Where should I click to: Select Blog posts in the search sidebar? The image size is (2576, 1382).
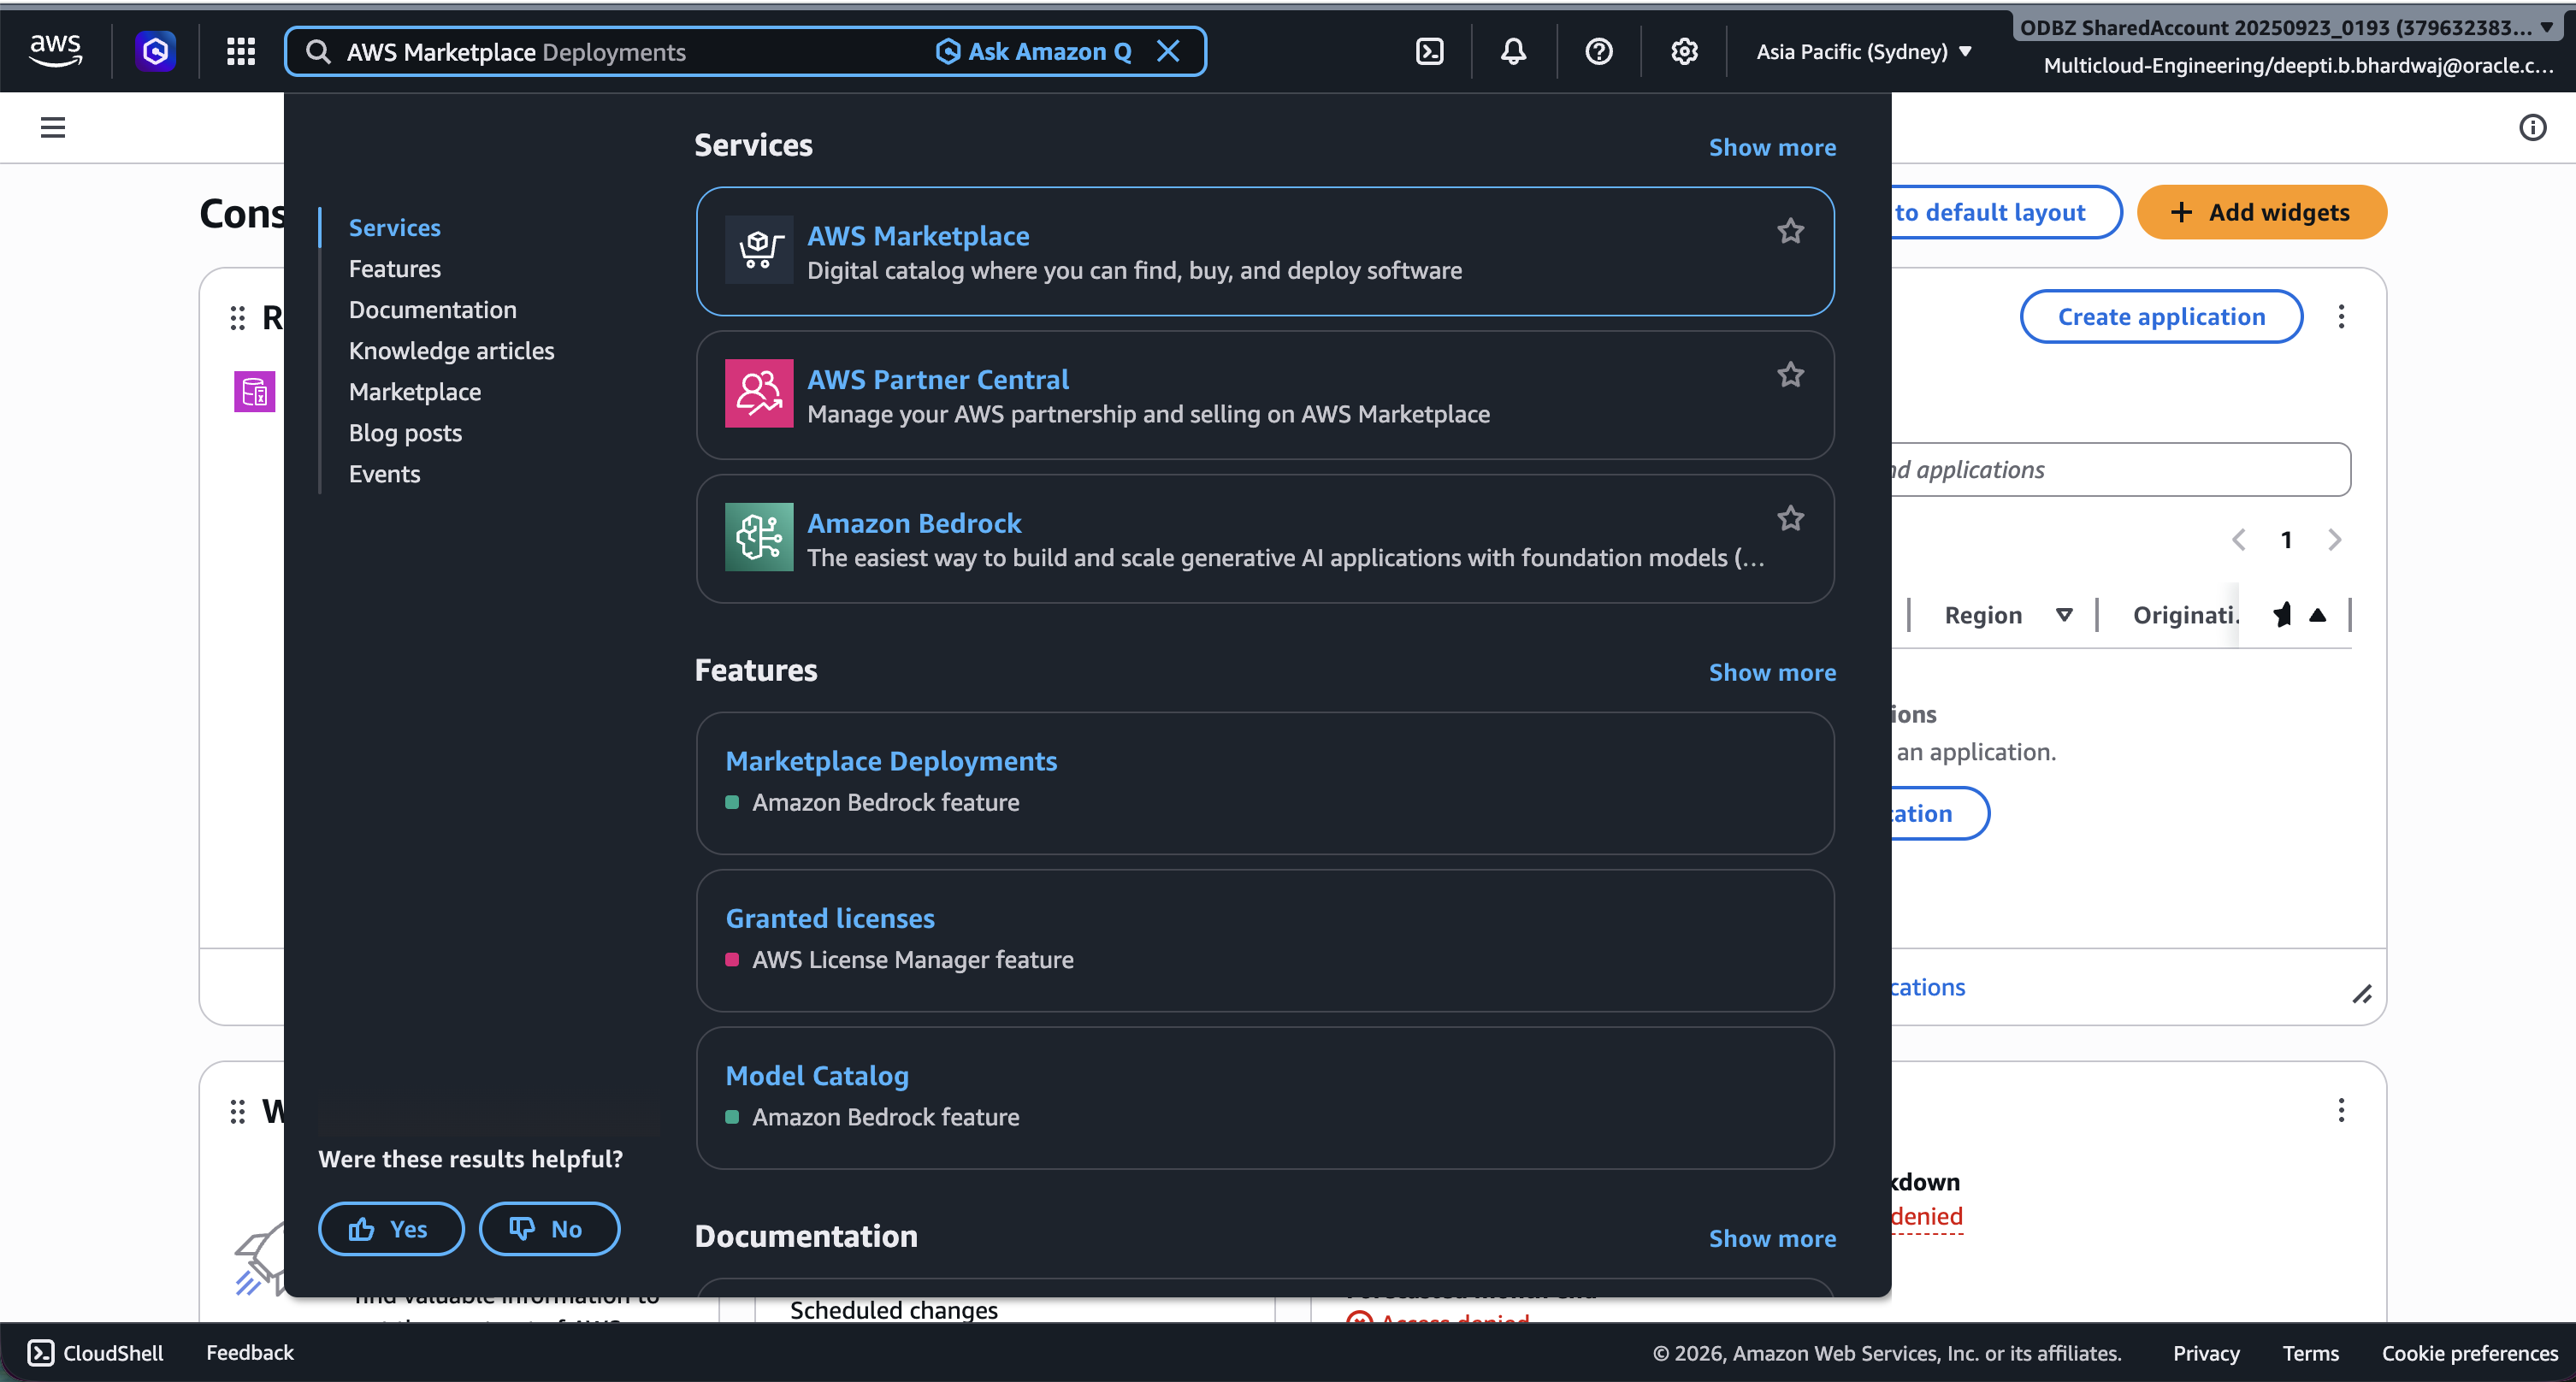coord(405,432)
